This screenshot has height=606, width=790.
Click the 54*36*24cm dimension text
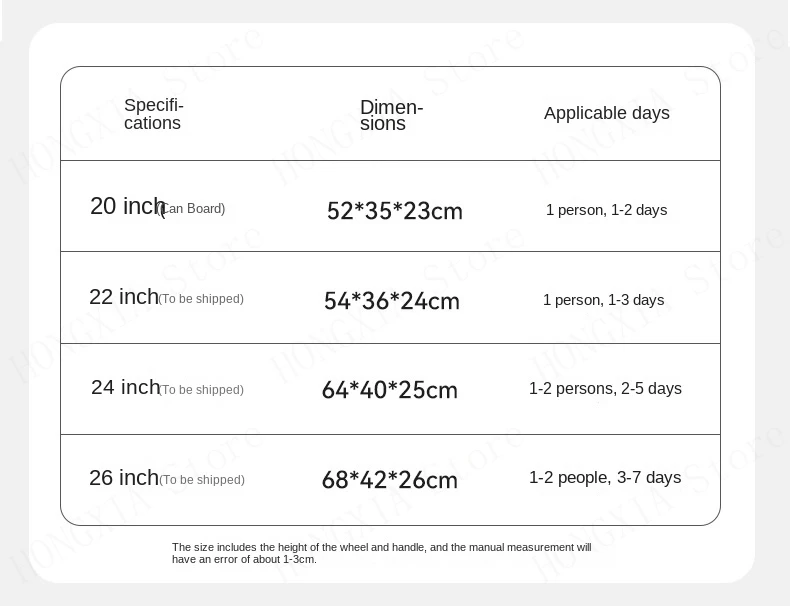(x=391, y=301)
